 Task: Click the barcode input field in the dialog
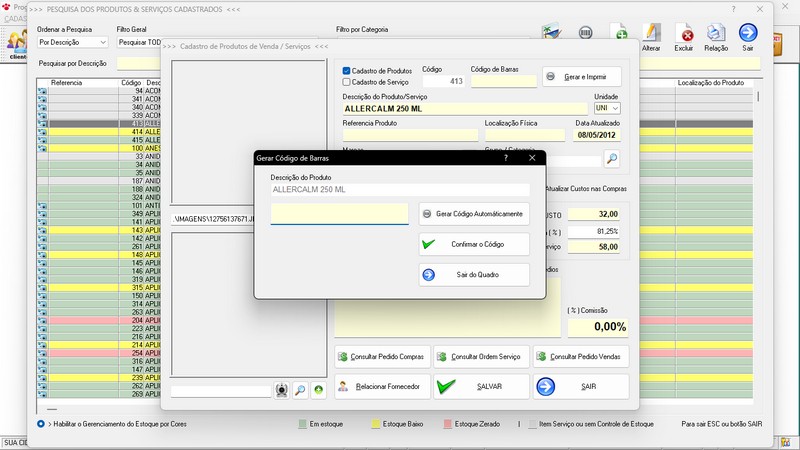tap(339, 214)
